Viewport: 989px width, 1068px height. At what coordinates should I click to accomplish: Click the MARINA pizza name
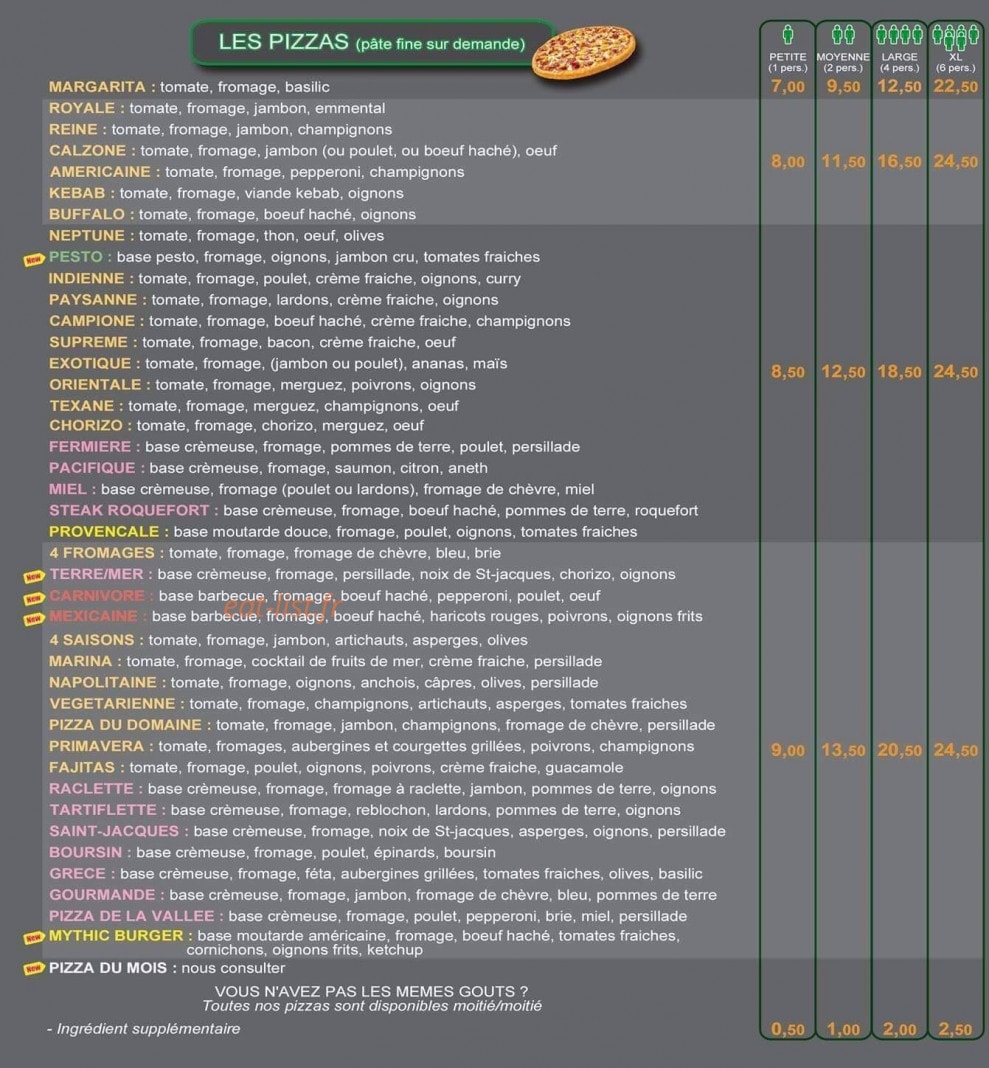pos(80,661)
